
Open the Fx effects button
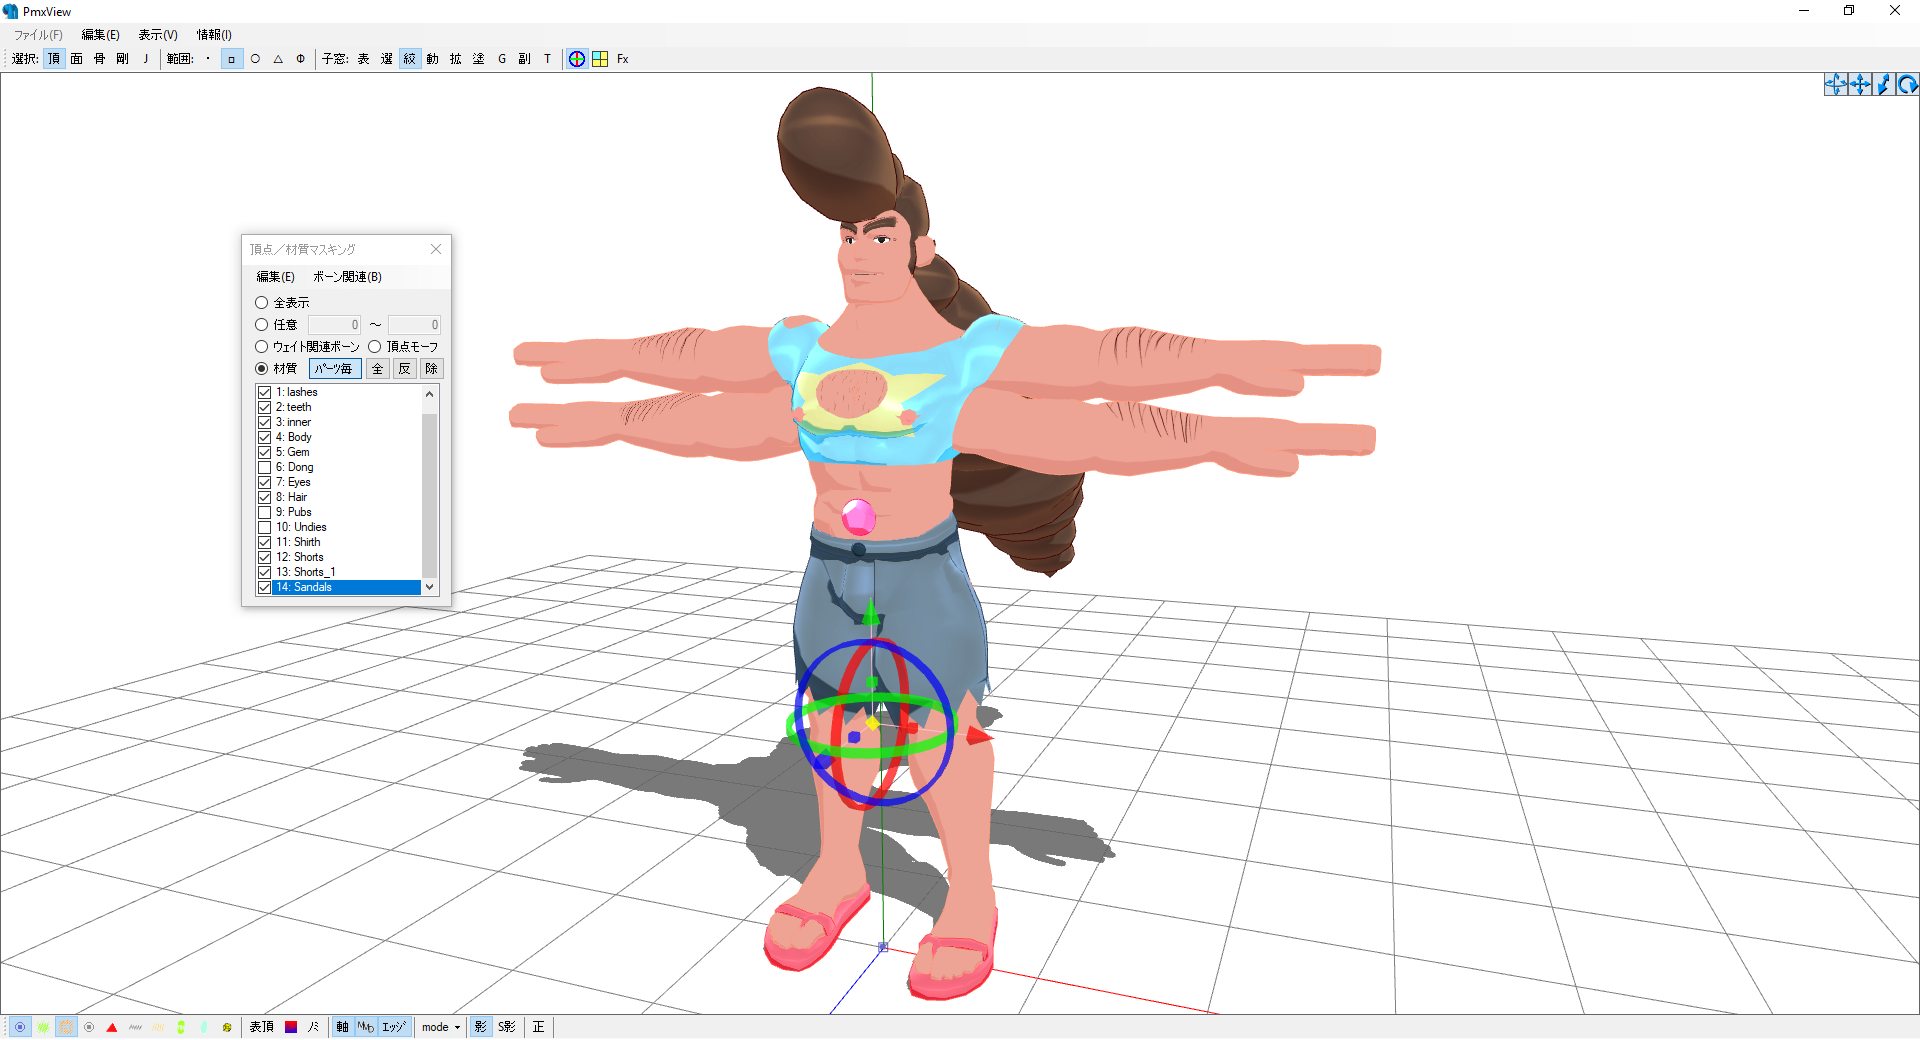[623, 59]
